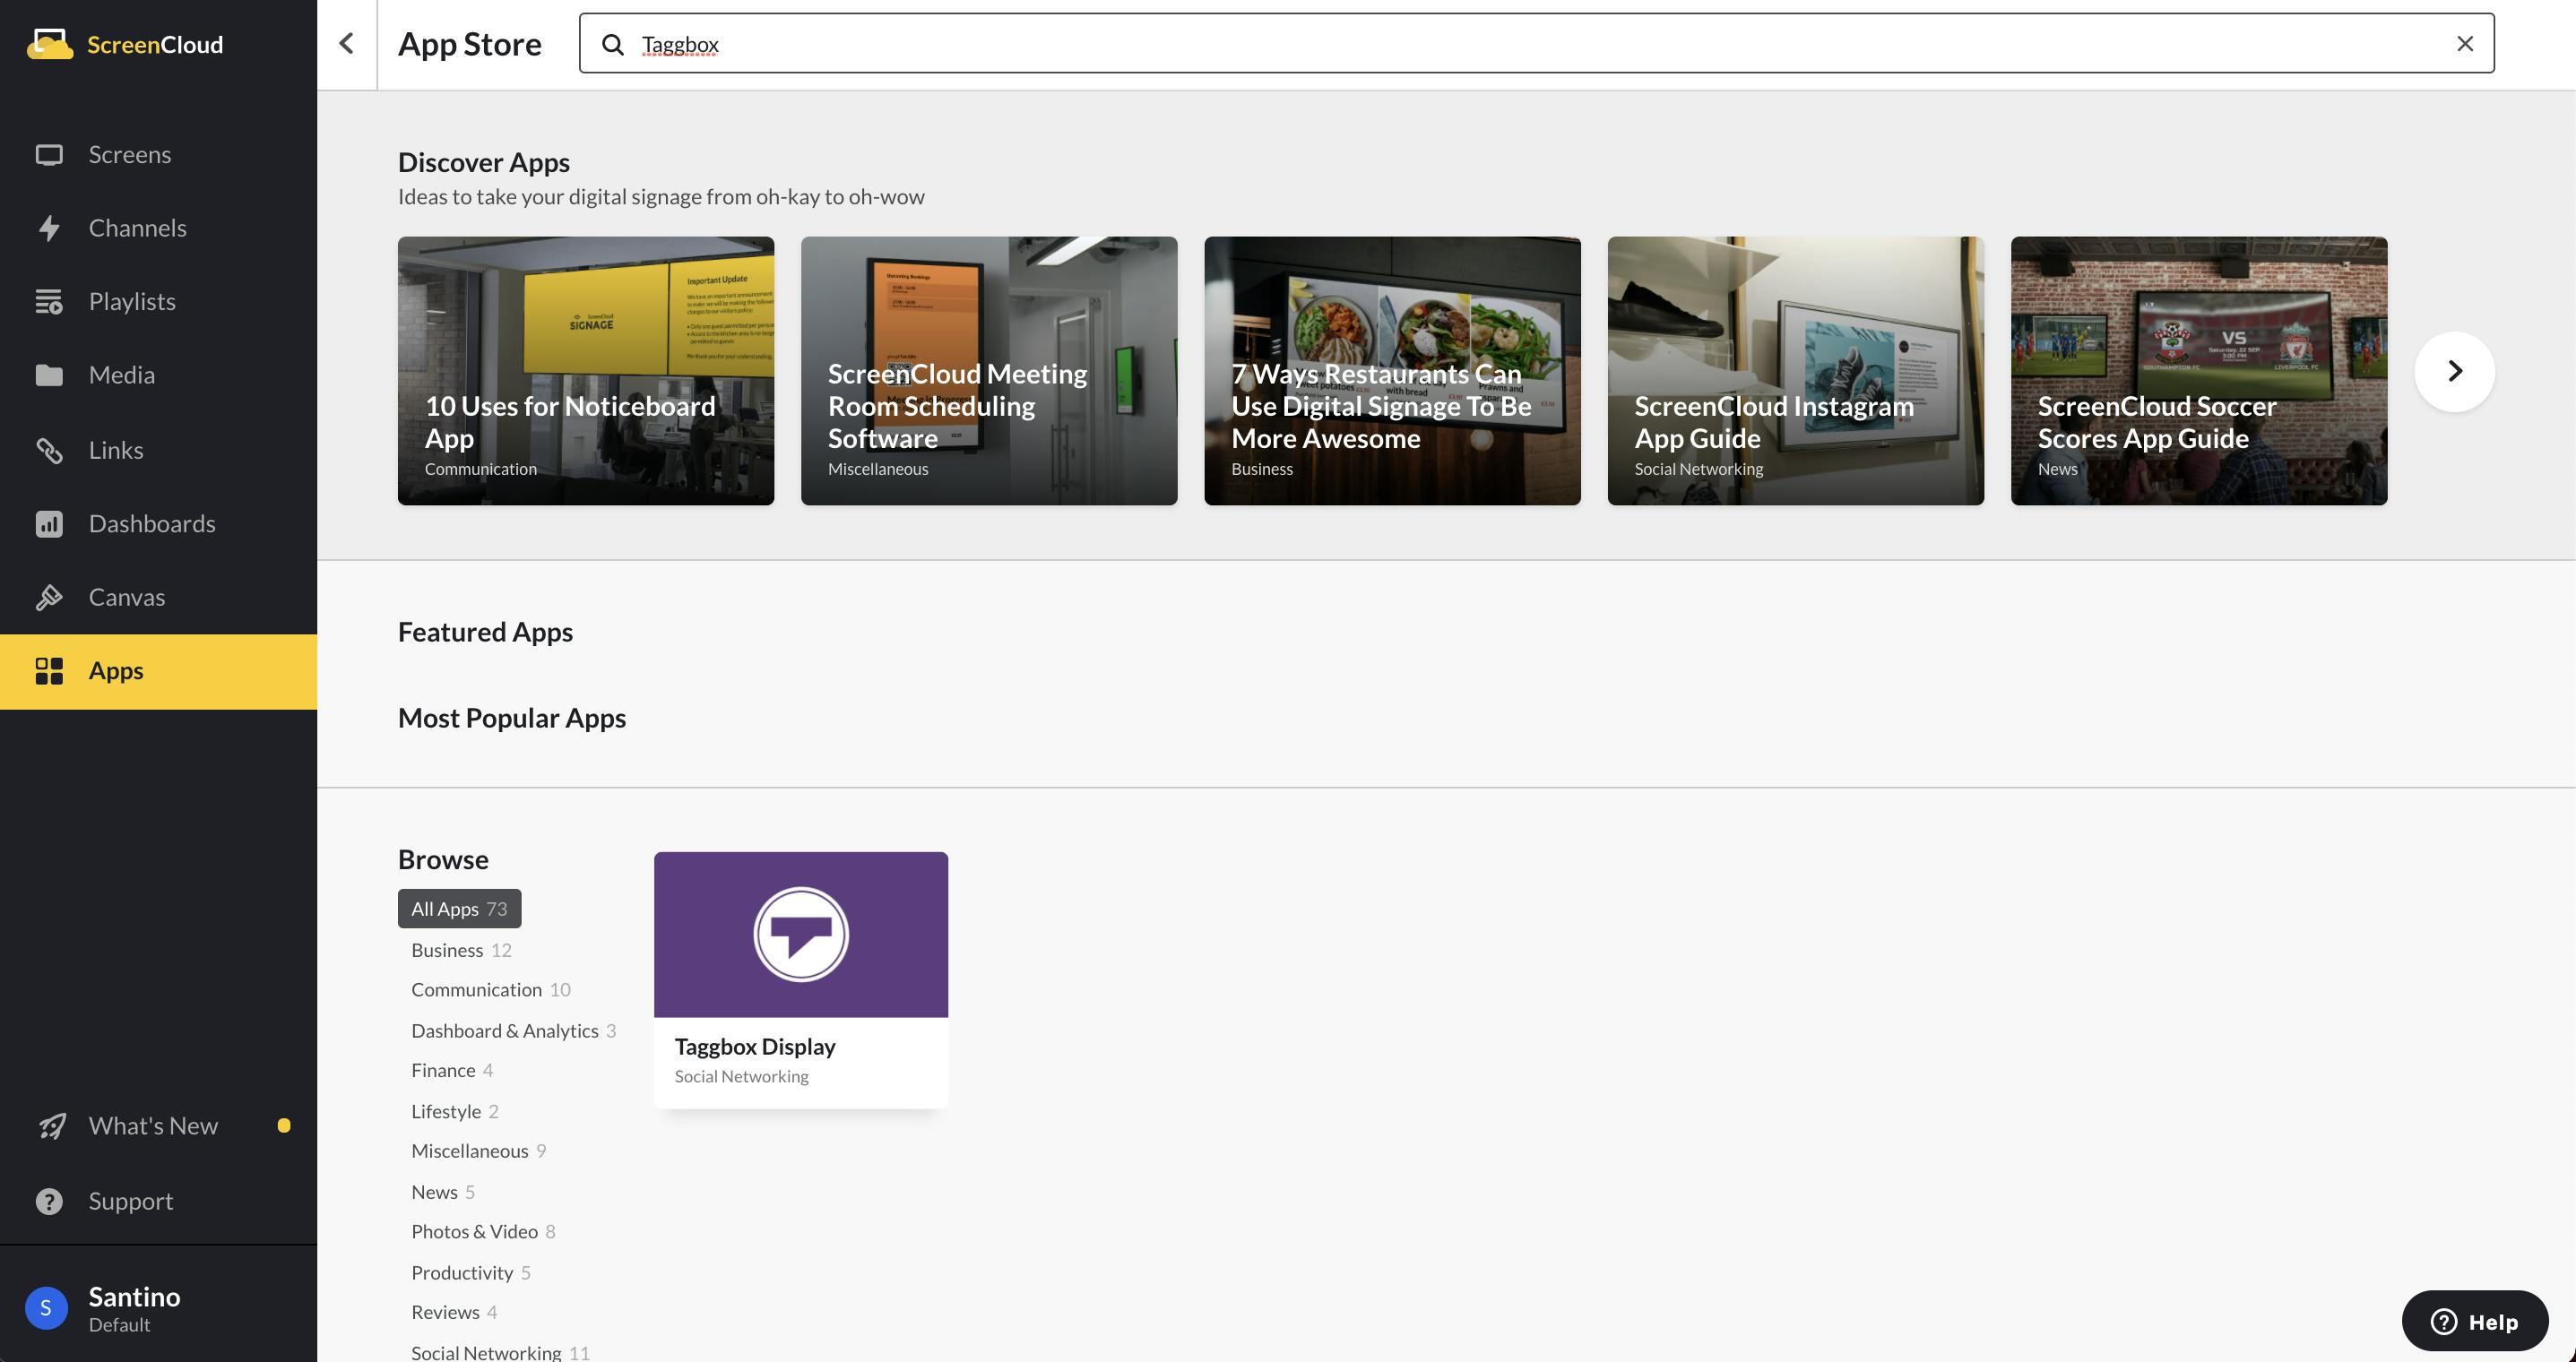The width and height of the screenshot is (2576, 1362).
Task: Click the yellow What's New notification dot
Action: (284, 1126)
